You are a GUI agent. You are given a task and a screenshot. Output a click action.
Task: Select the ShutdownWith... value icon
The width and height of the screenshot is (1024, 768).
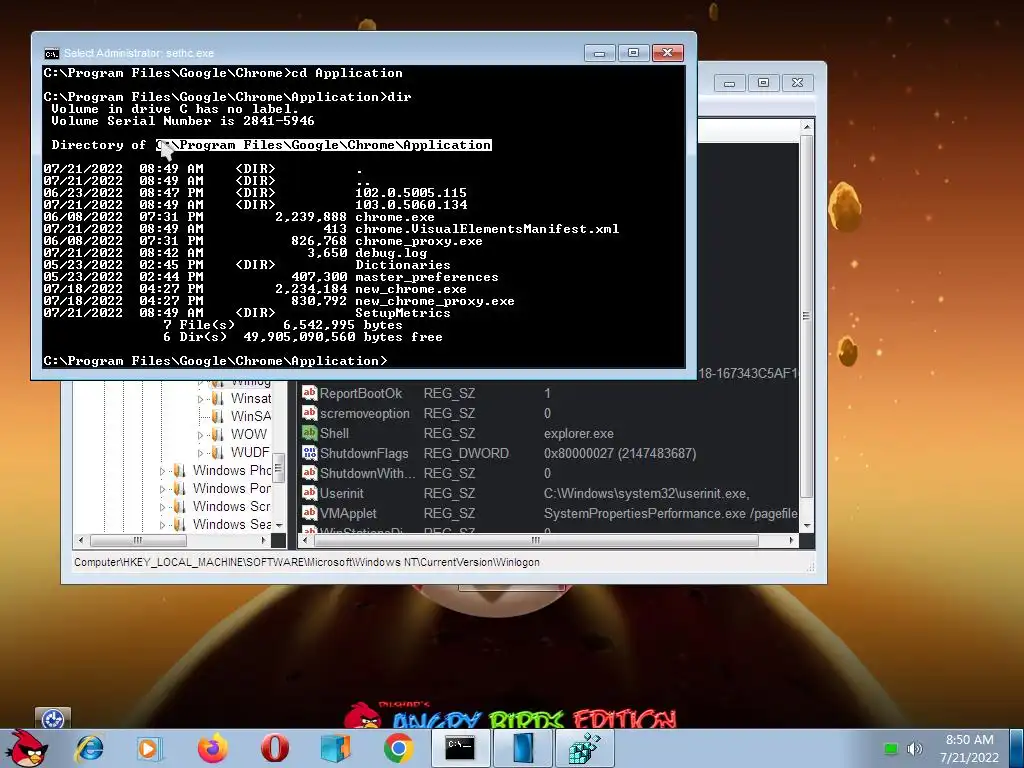309,473
